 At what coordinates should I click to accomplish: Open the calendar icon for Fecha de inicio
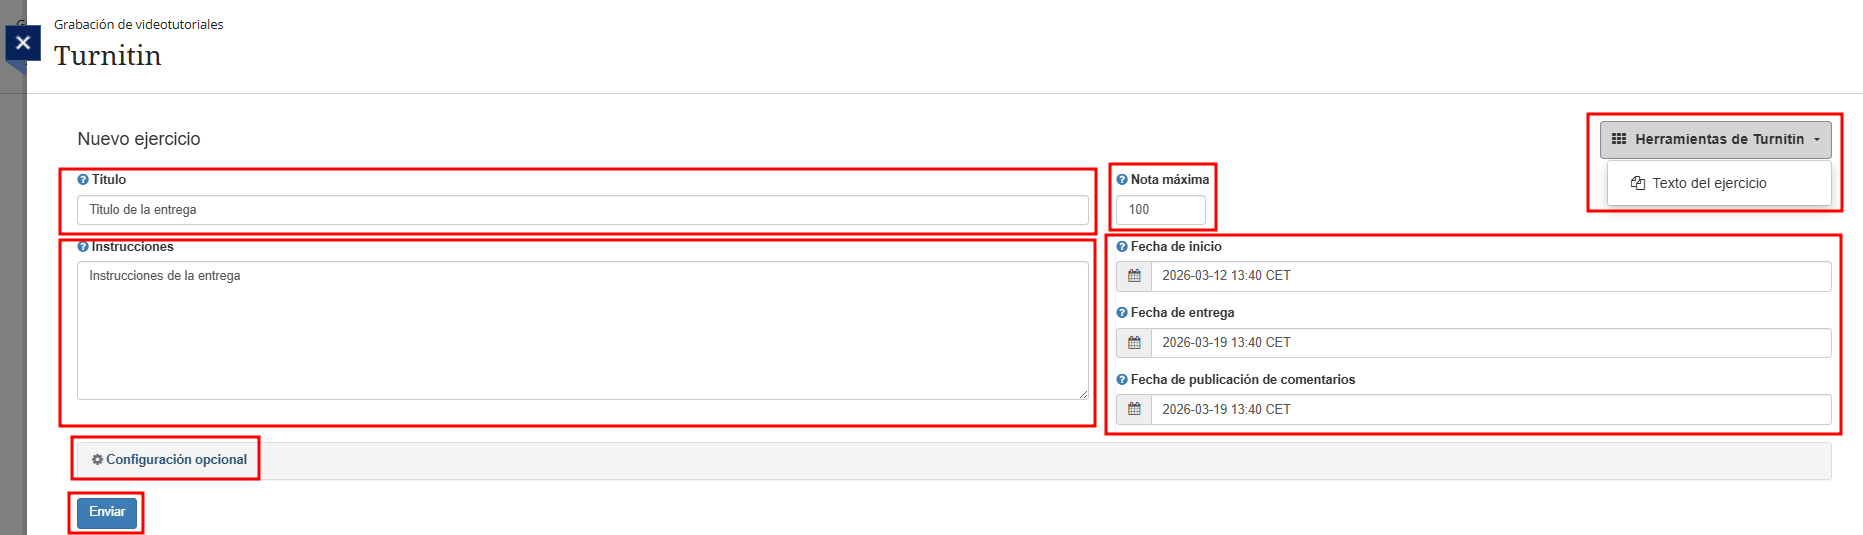coord(1134,276)
